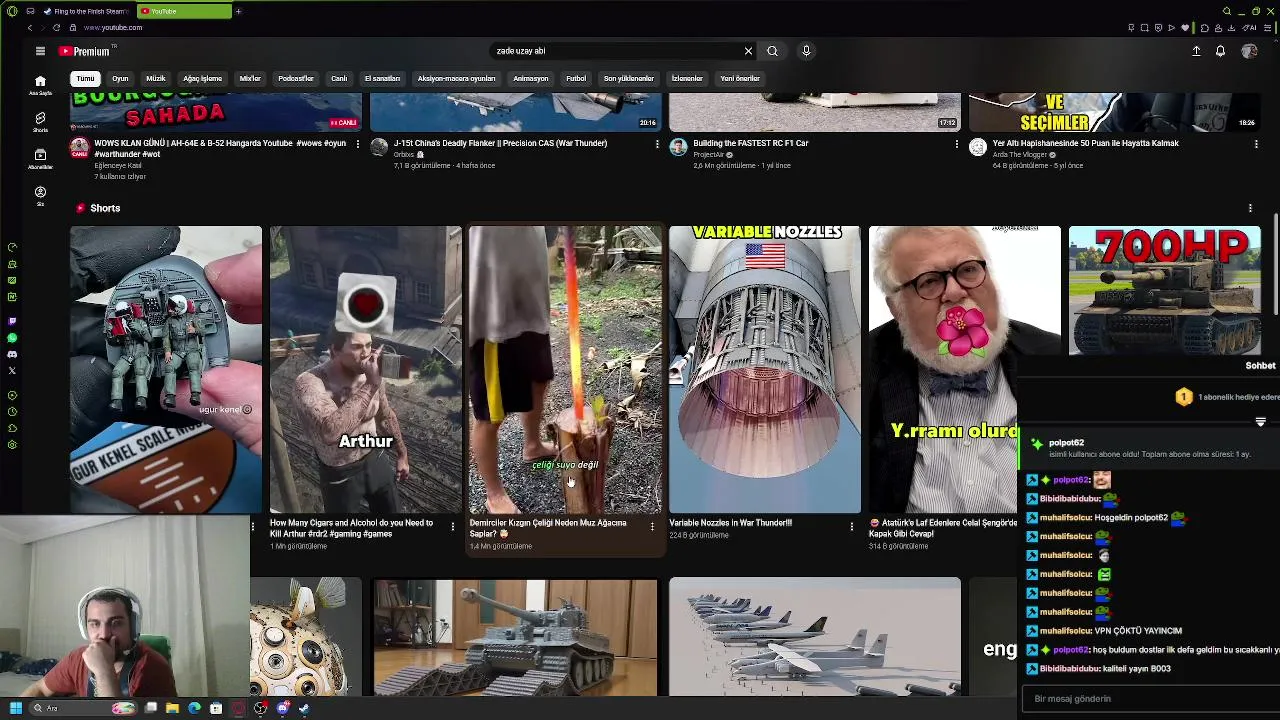The width and height of the screenshot is (1280, 720).
Task: Open options for How Many Cigars short
Action: pyautogui.click(x=452, y=526)
